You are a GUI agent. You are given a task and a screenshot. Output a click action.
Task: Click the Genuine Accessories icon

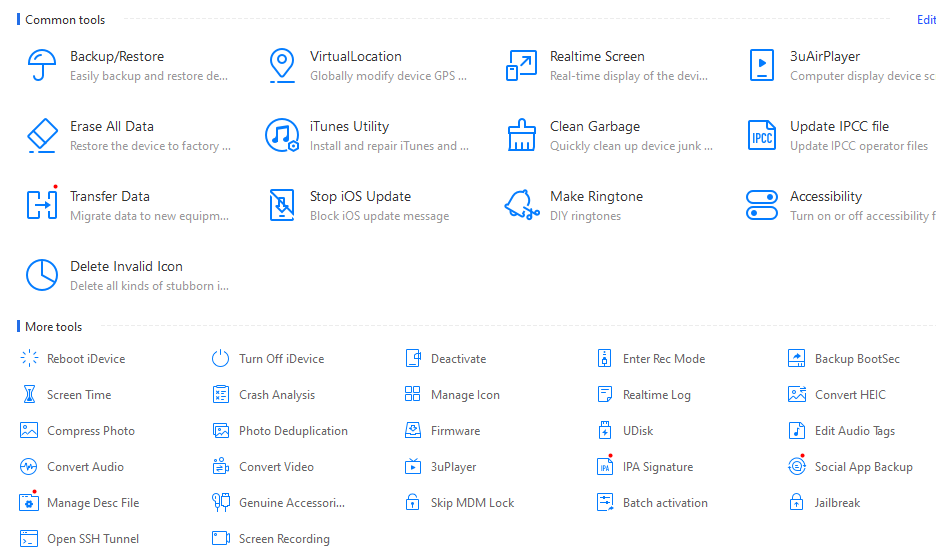[x=221, y=502]
